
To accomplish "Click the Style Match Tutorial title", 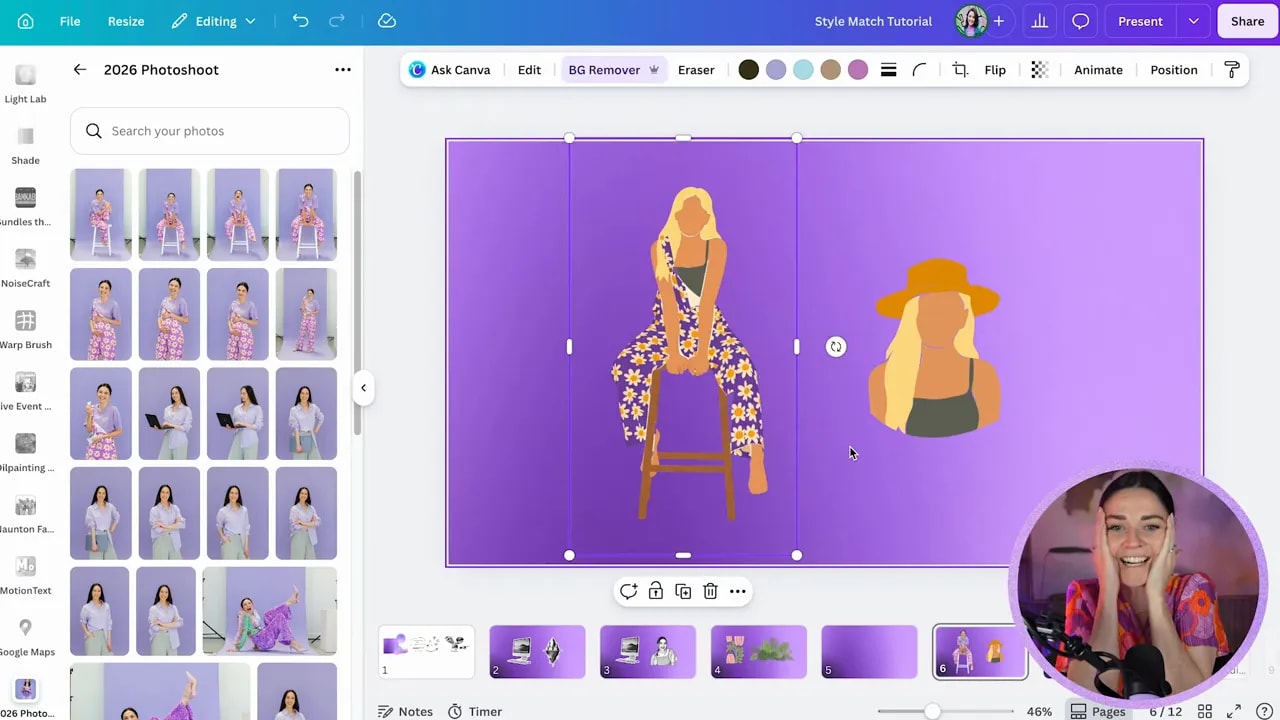I will click(873, 21).
